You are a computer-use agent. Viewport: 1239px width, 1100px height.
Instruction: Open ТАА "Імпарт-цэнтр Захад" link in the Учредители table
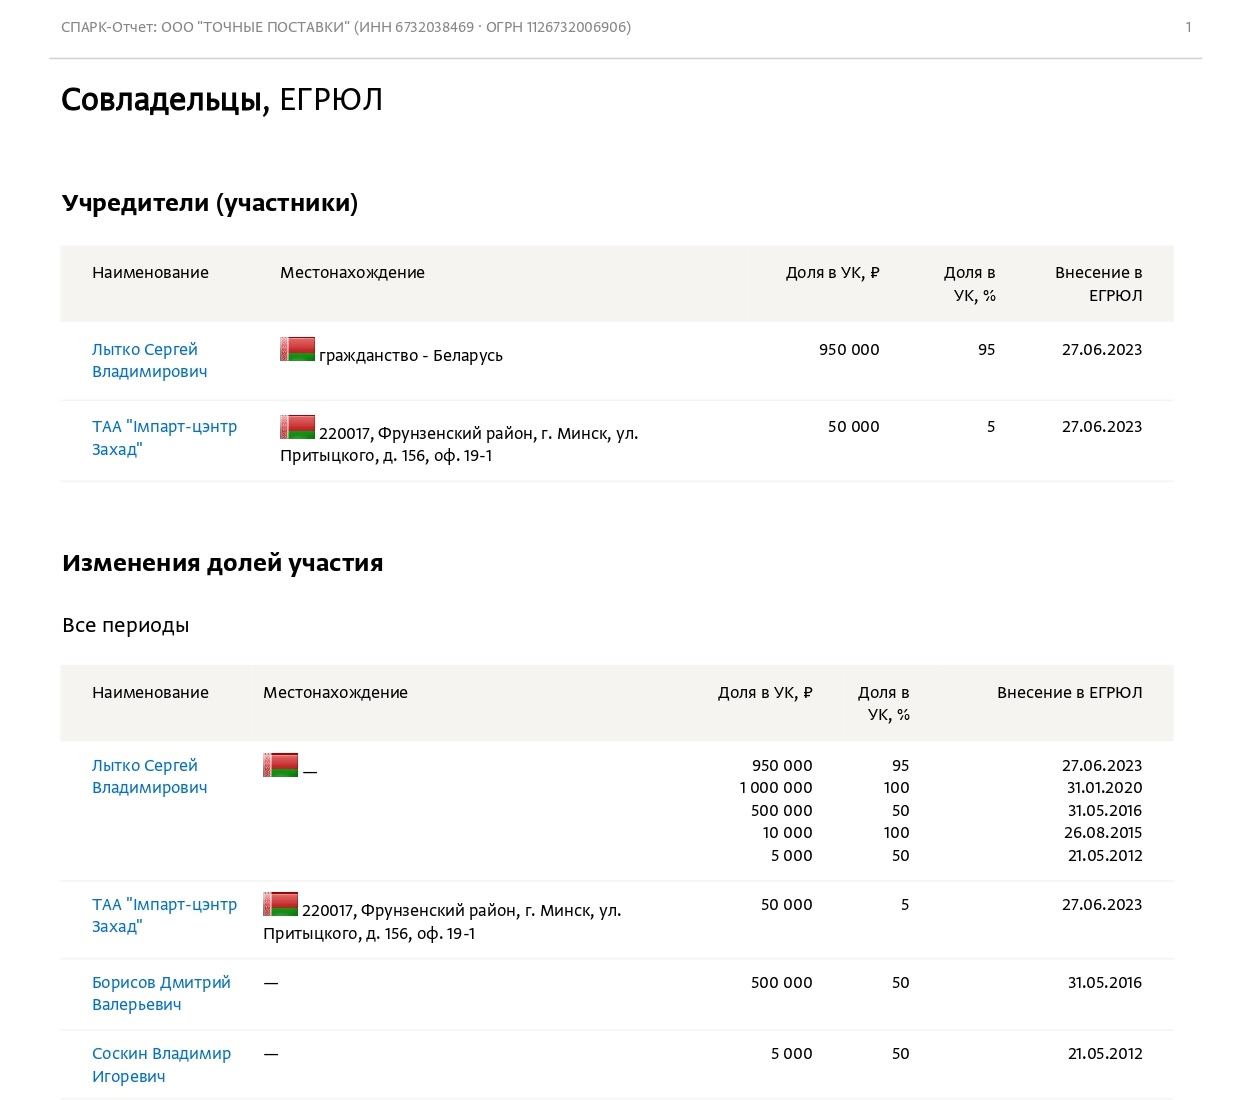[x=164, y=438]
